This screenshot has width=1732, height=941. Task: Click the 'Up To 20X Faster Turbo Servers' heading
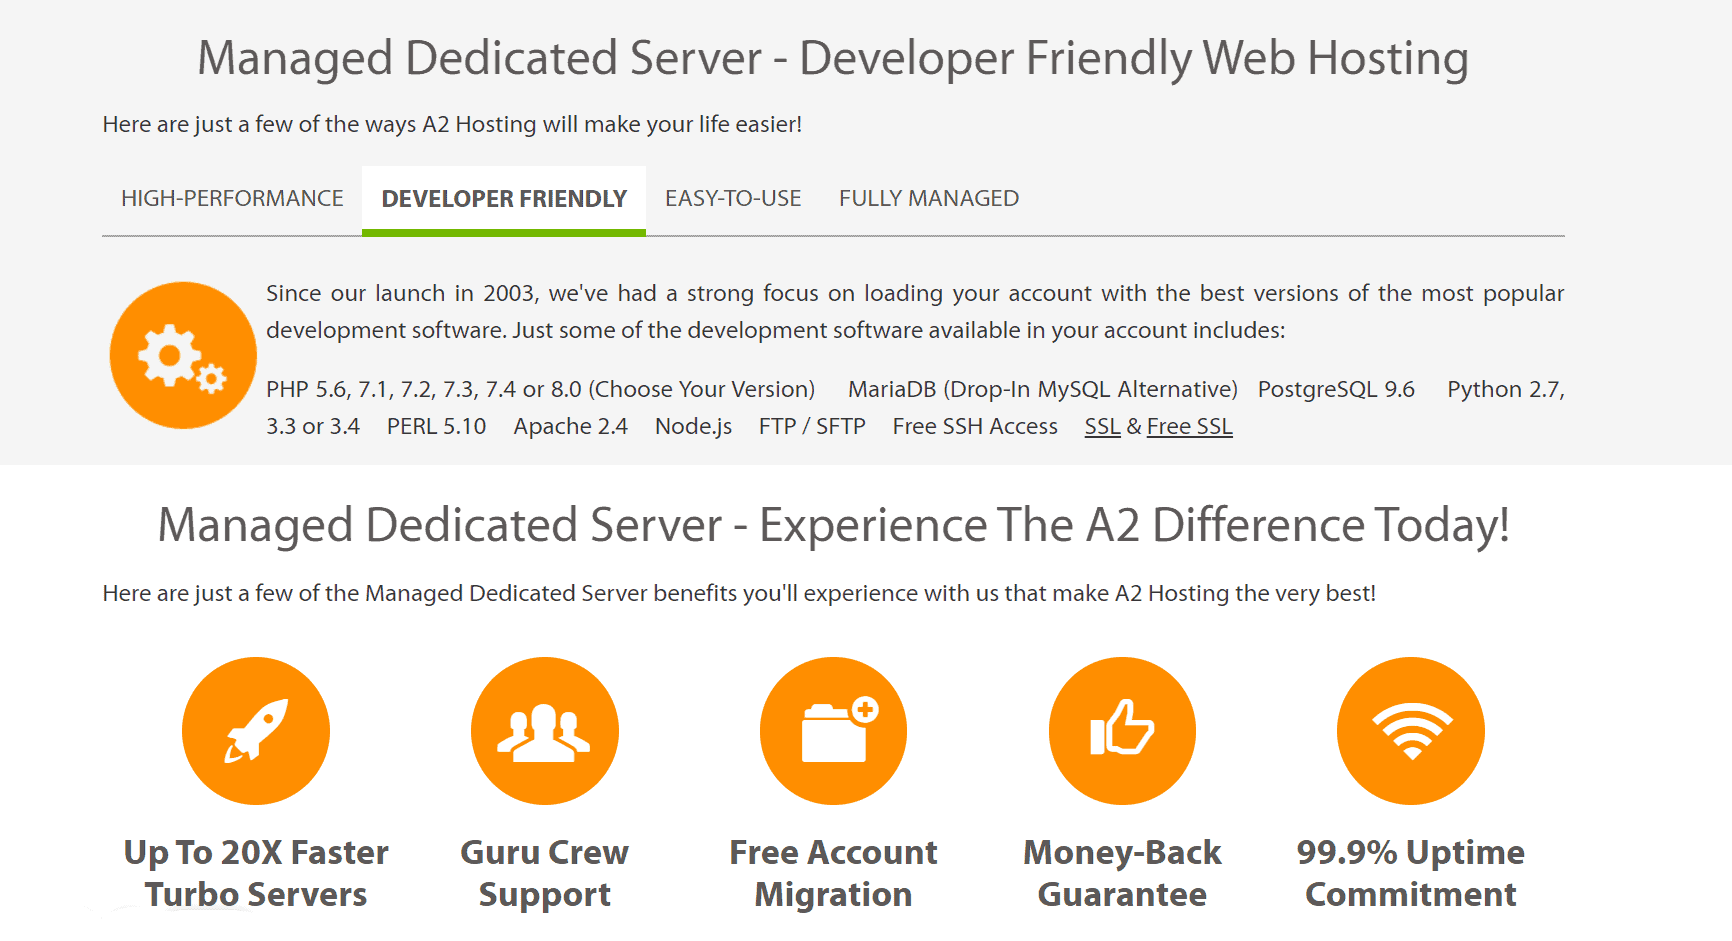click(256, 873)
